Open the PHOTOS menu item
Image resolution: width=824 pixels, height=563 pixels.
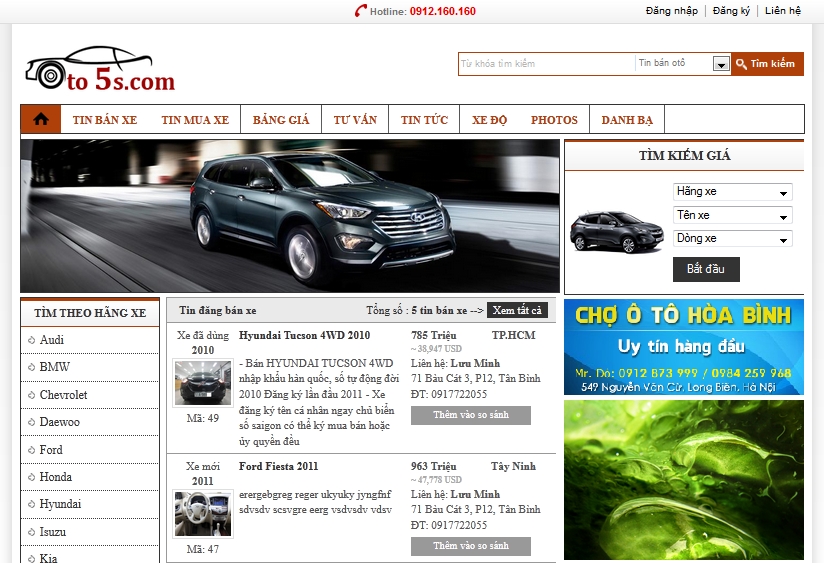tap(554, 120)
